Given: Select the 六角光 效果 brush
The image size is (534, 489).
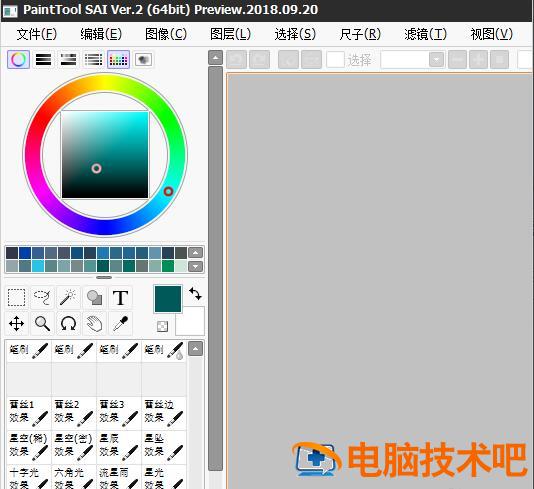Looking at the screenshot, I should tap(74, 477).
